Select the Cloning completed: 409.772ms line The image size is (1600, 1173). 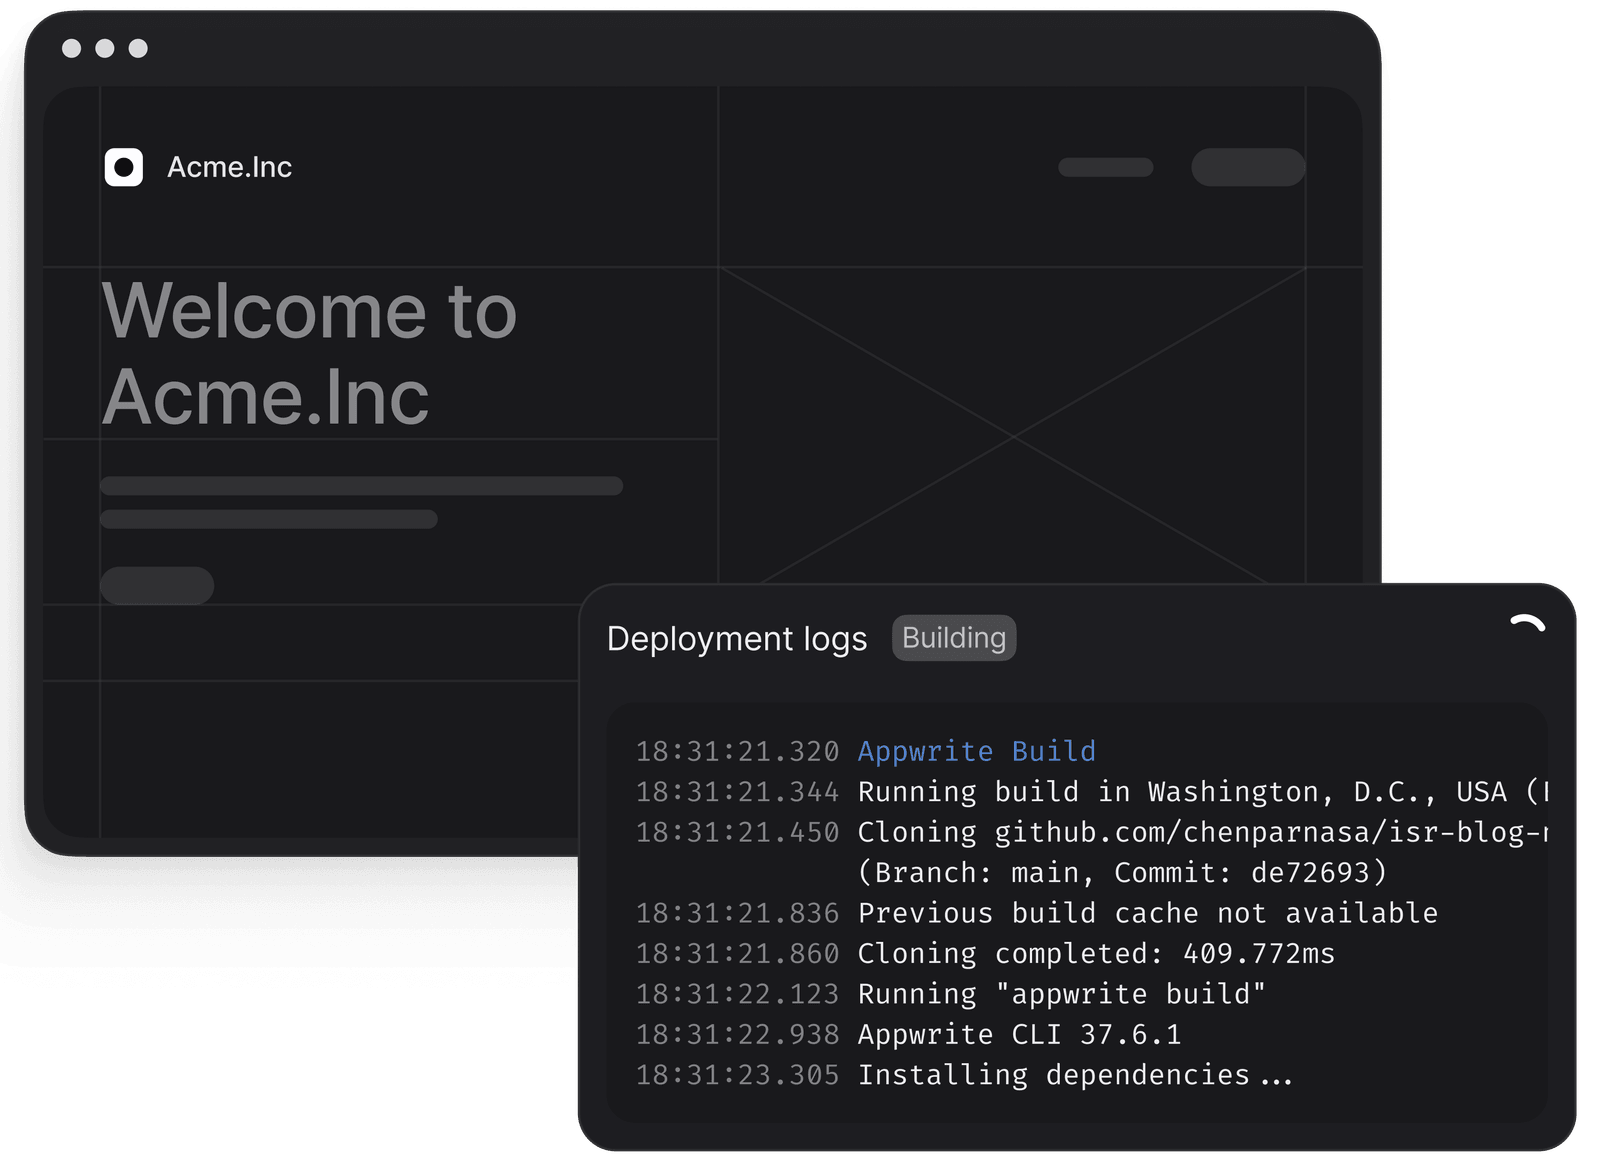(986, 954)
